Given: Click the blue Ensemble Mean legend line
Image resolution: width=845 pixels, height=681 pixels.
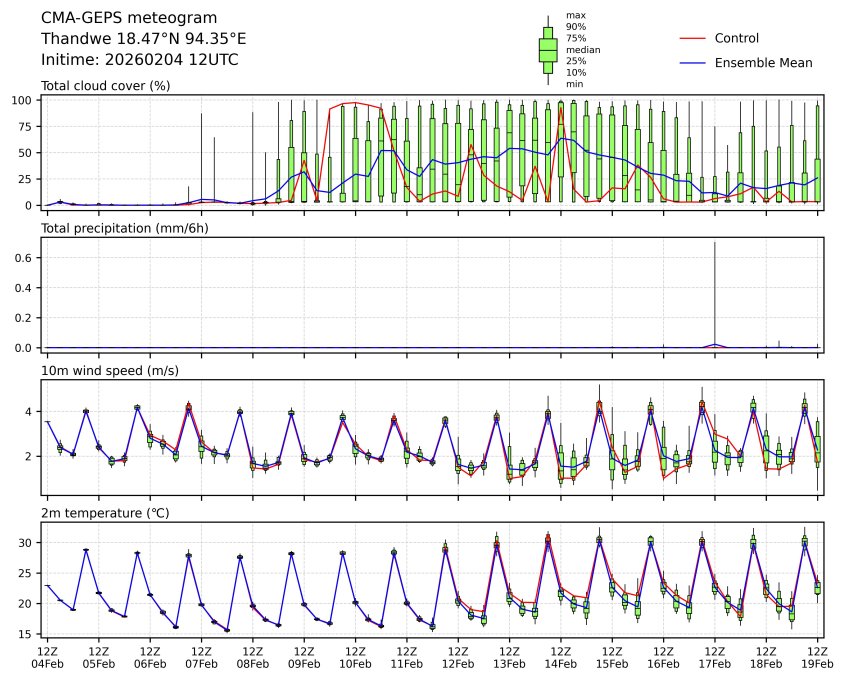Looking at the screenshot, I should (x=692, y=63).
